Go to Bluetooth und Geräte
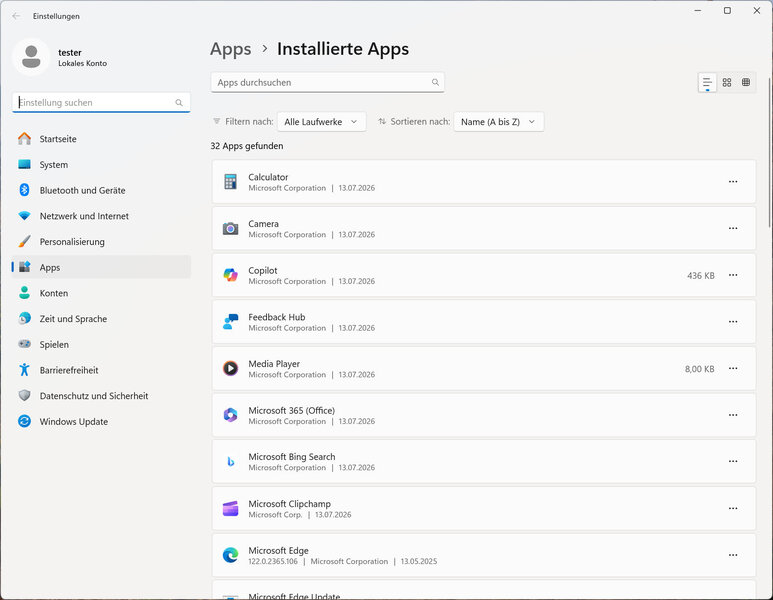The image size is (773, 600). (x=101, y=190)
